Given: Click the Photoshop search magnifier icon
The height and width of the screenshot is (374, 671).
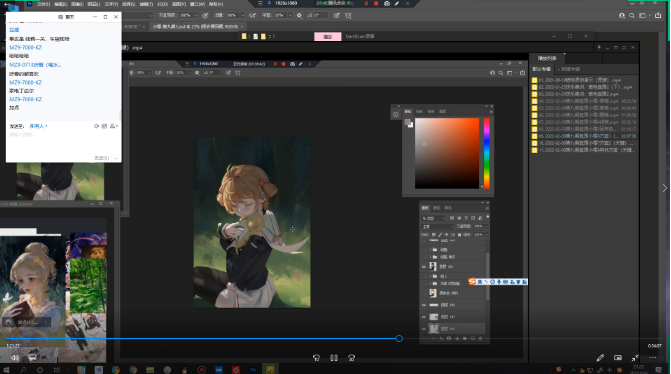Looking at the screenshot, I should click(632, 15).
